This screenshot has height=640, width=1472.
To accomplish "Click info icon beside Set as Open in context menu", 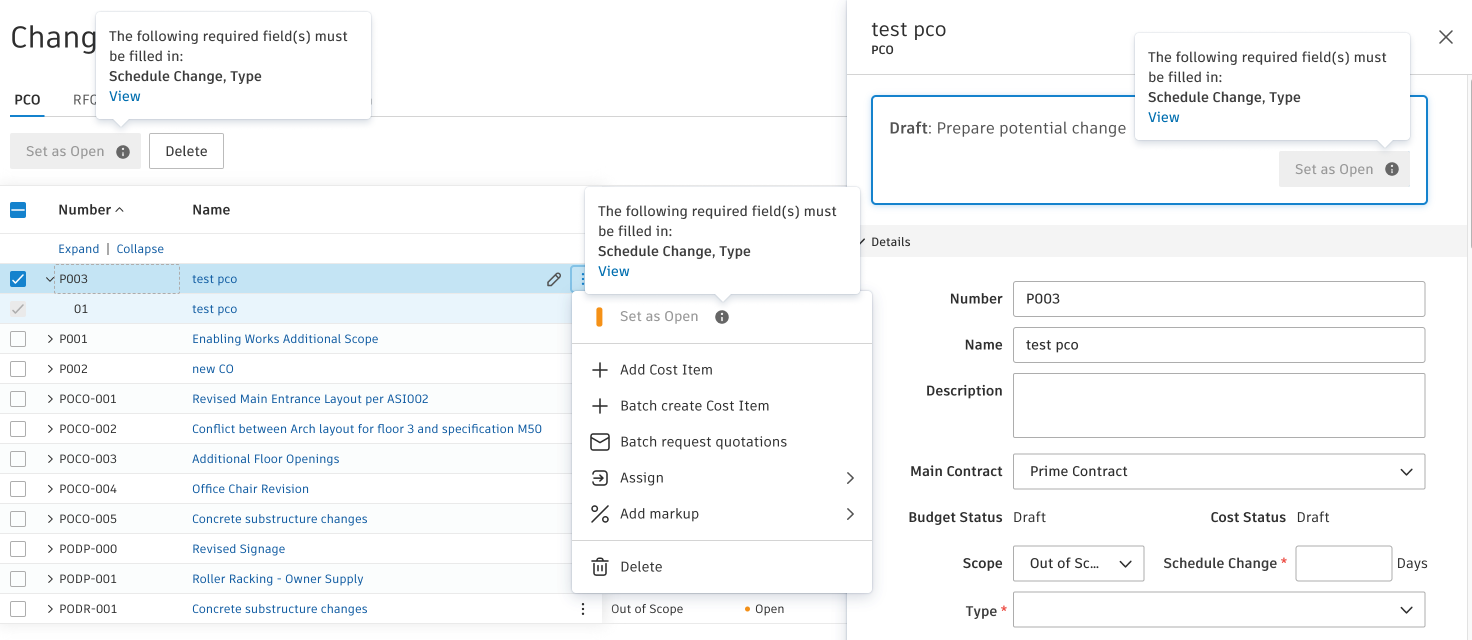I will tap(722, 317).
